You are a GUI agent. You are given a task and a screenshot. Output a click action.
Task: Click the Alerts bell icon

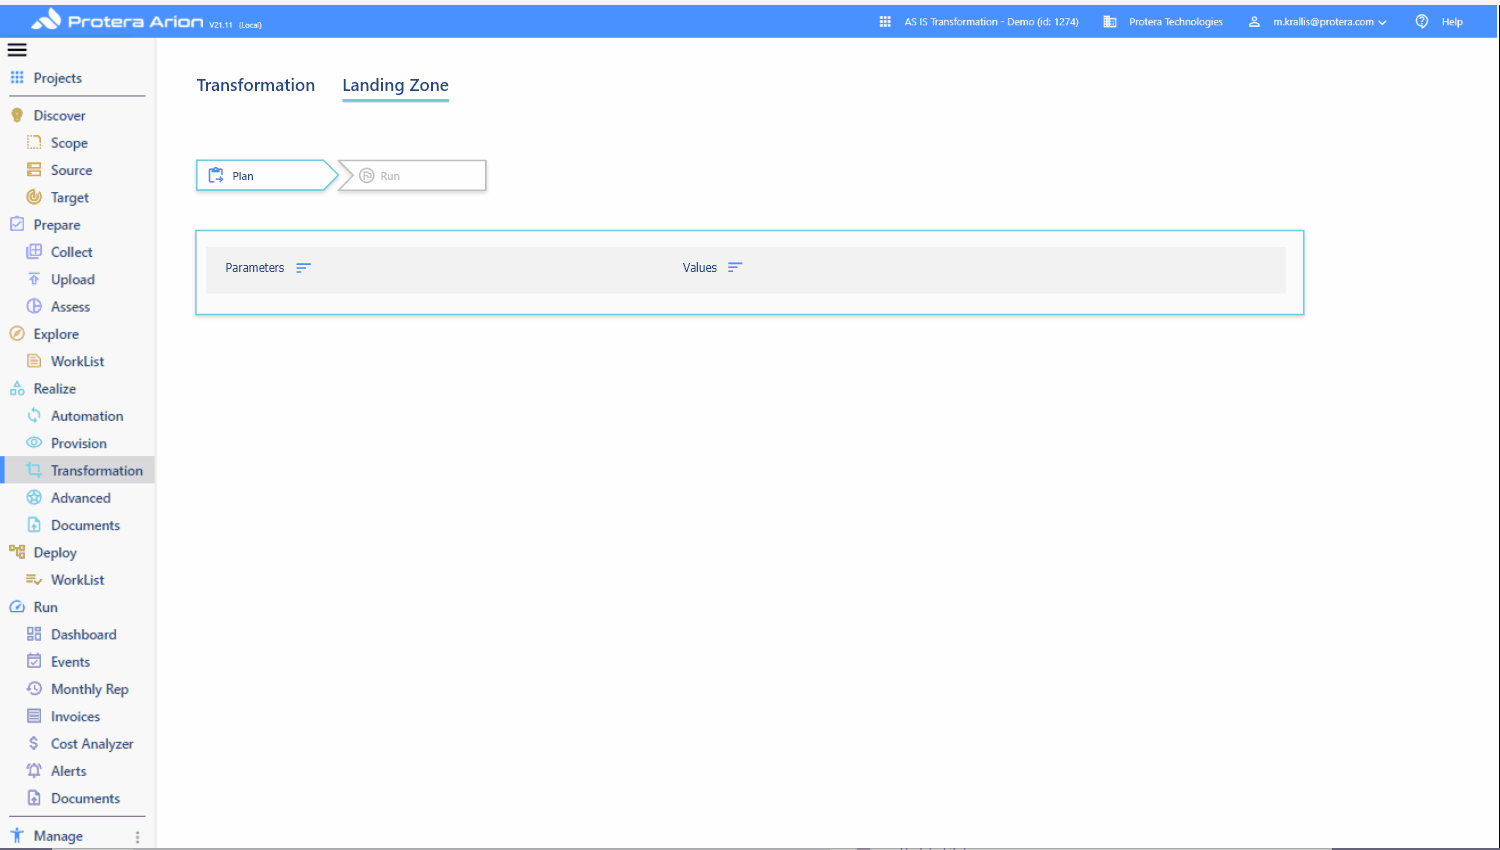click(x=34, y=771)
